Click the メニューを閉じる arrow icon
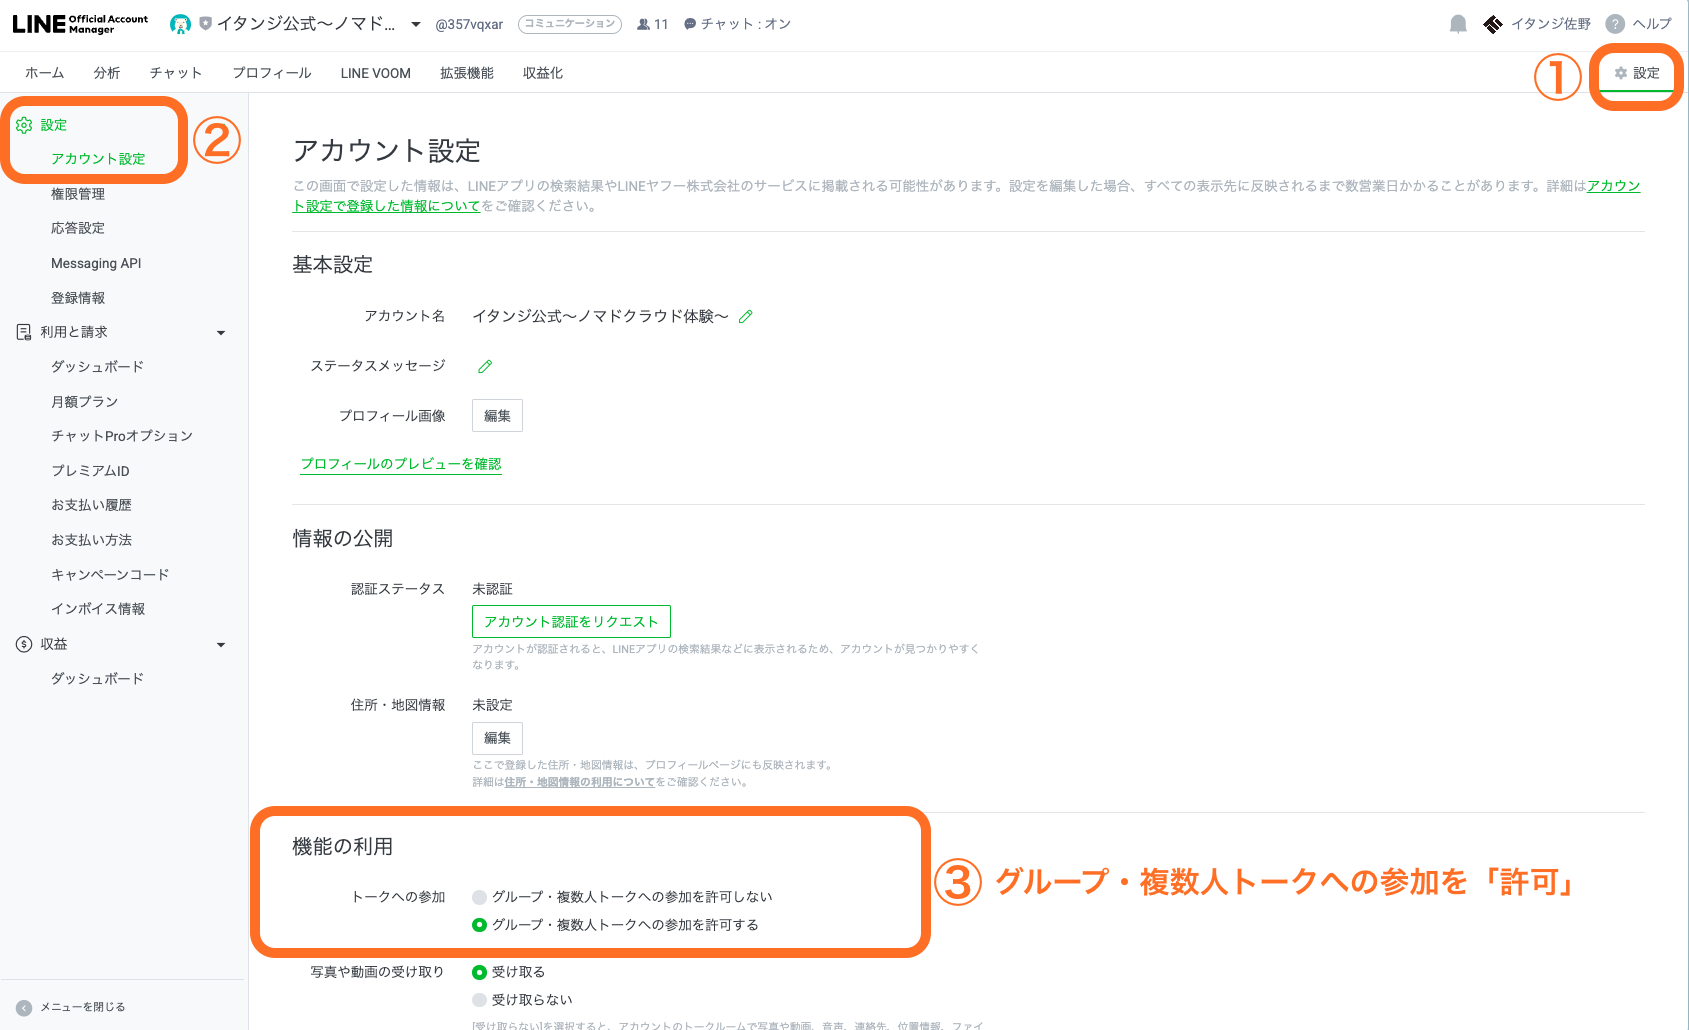Viewport: 1689px width, 1030px height. 24,1007
